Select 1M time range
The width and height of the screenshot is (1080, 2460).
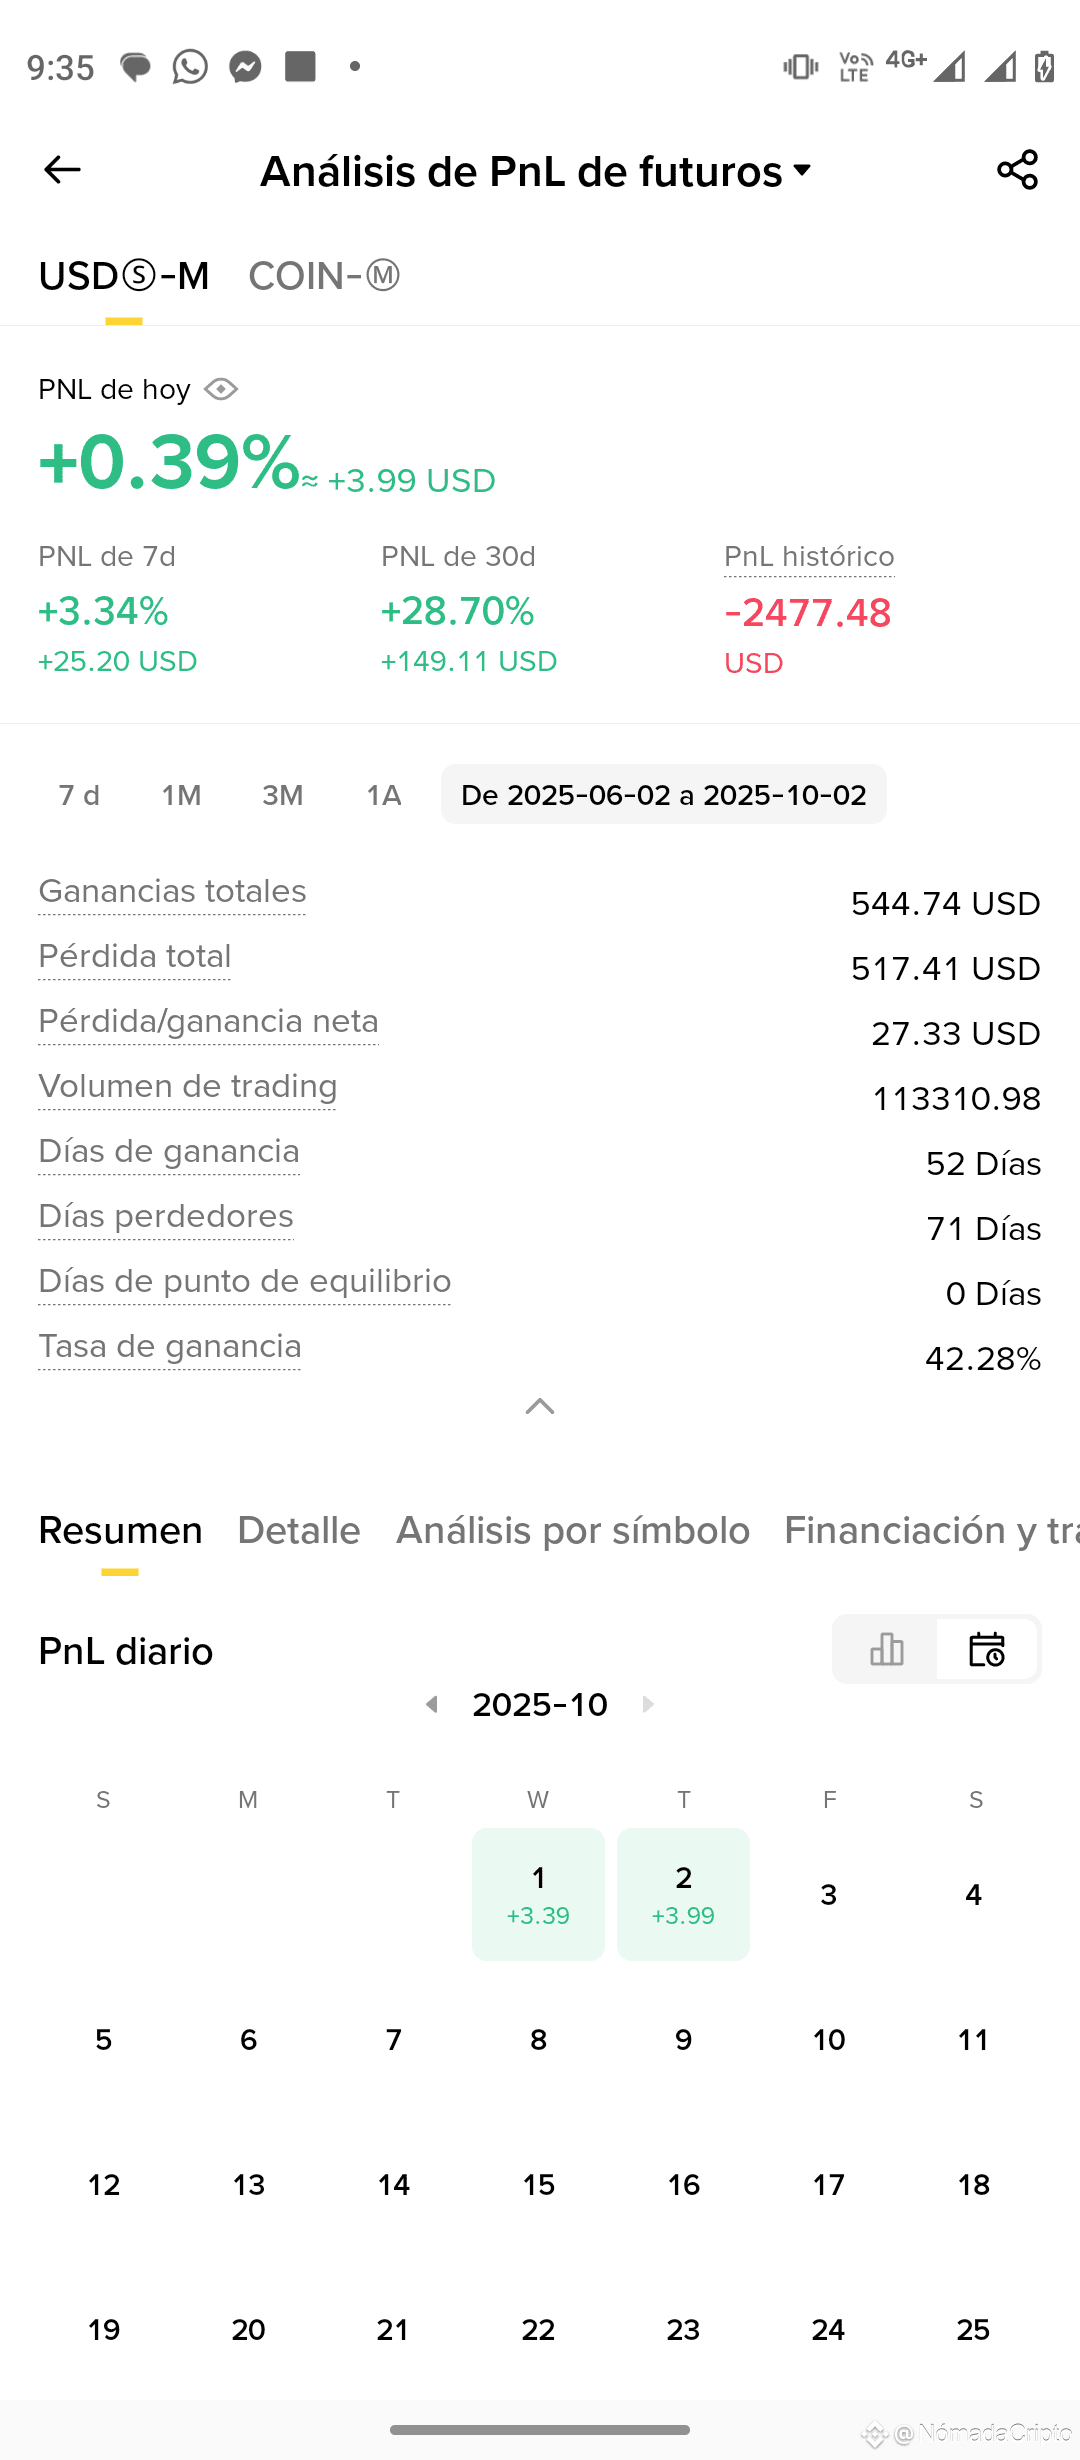[181, 795]
